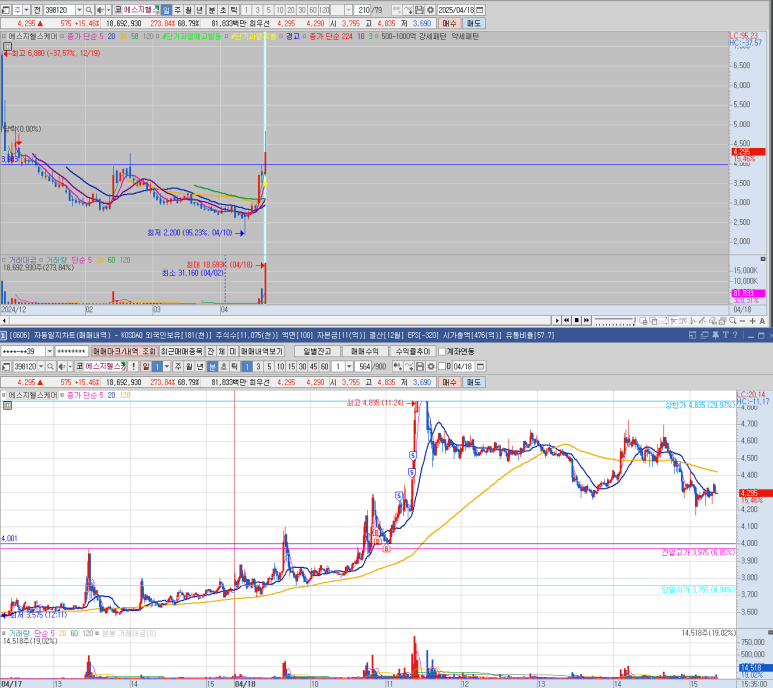Viewport: 773px width, 688px height.
Task: Click the T font icon in the 0606 title bar
Action: [726, 335]
